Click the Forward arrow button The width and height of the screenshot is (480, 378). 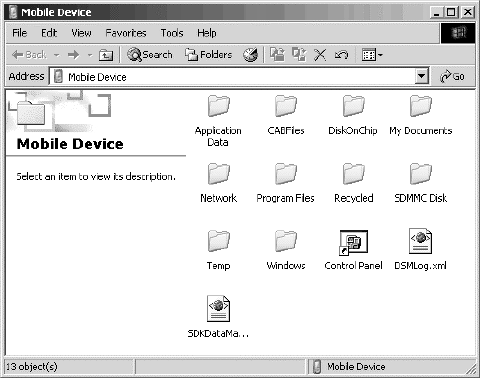[73, 55]
